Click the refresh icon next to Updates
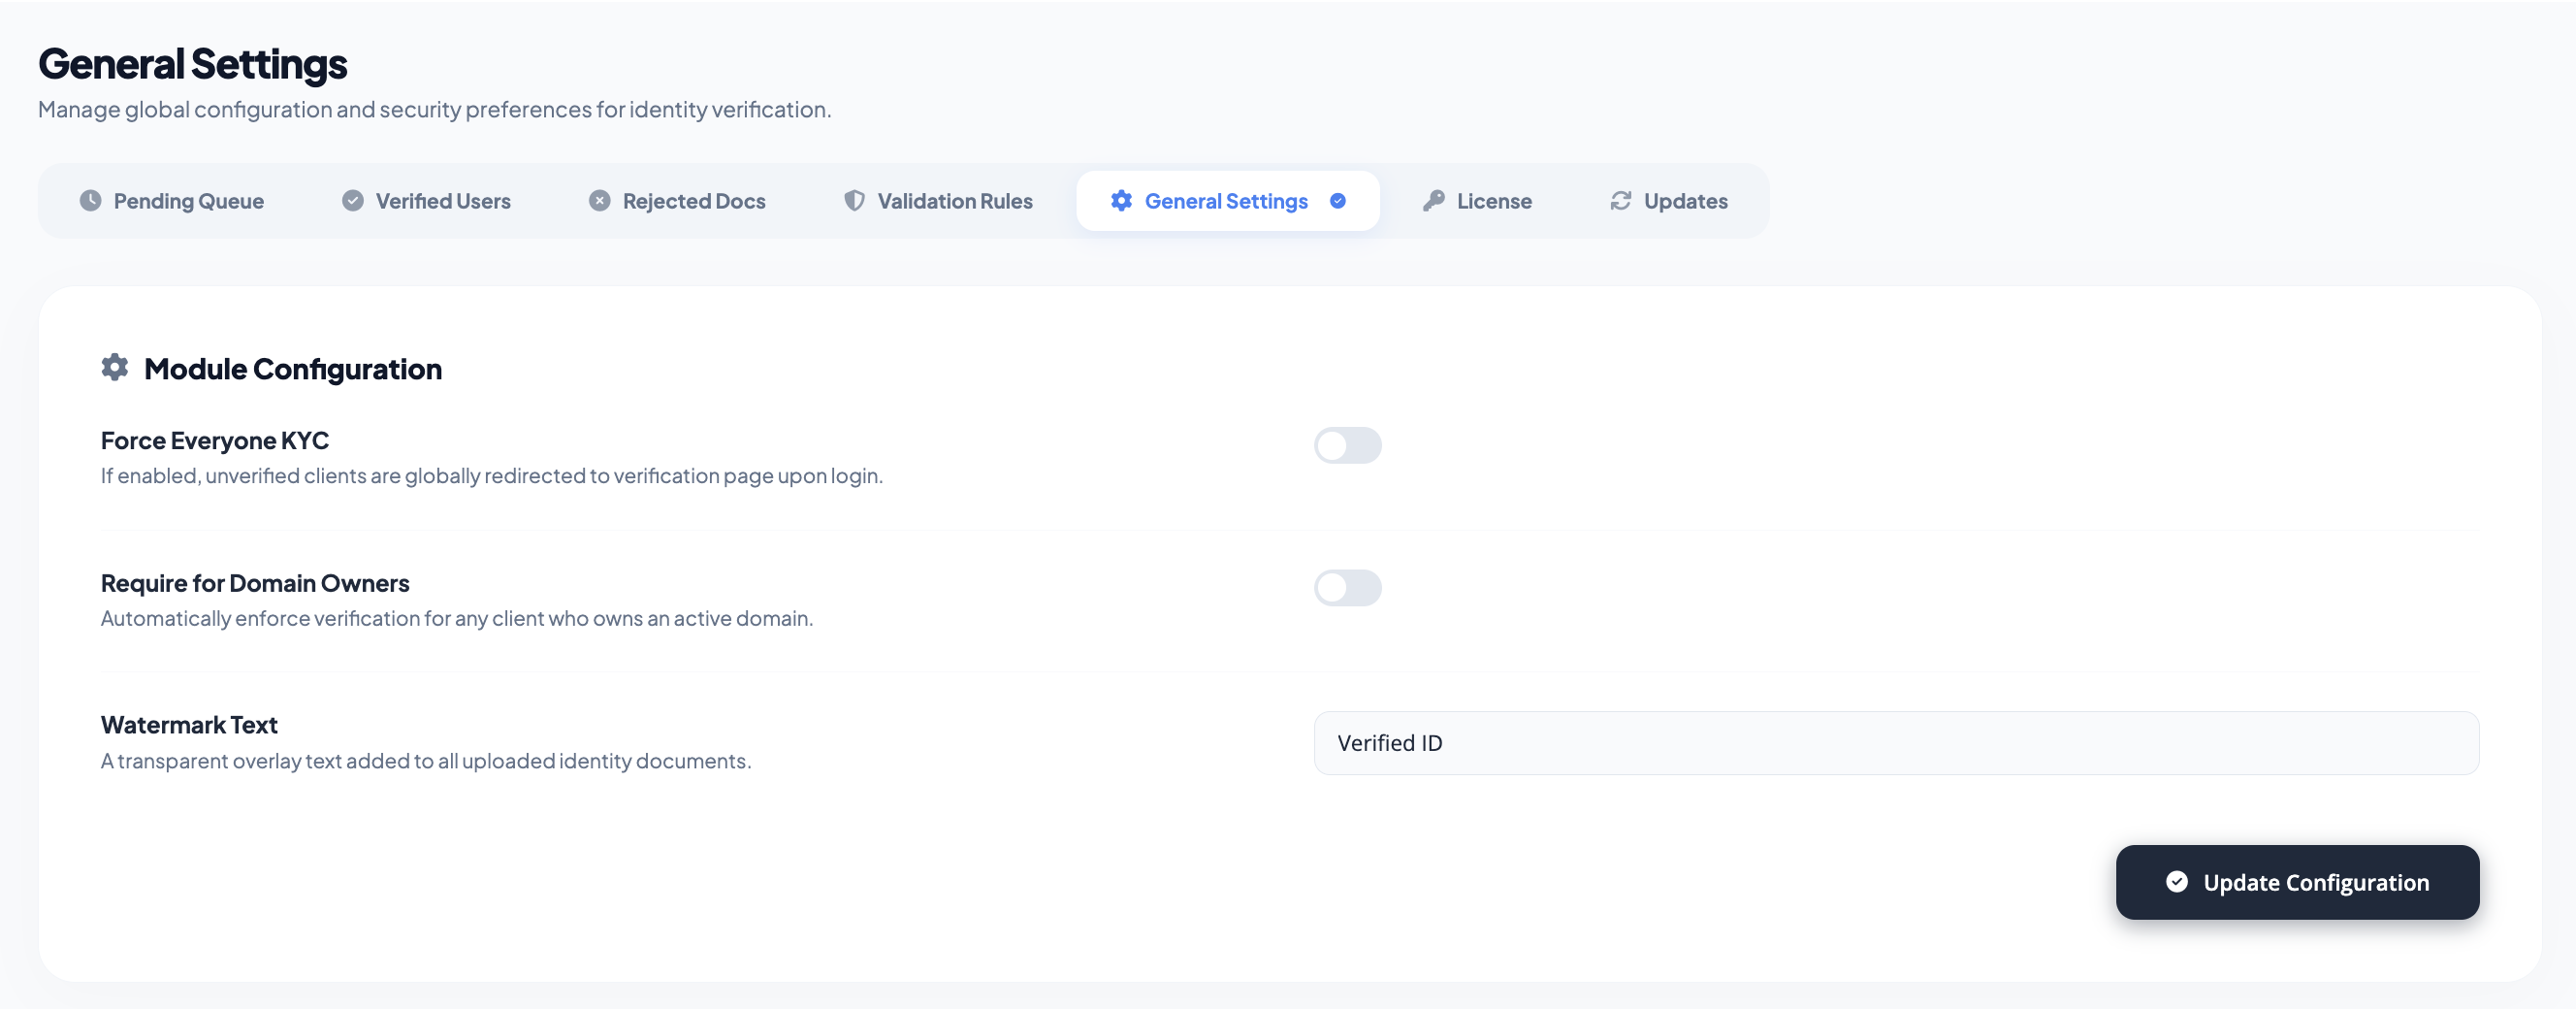Viewport: 2576px width, 1009px height. pos(1621,200)
